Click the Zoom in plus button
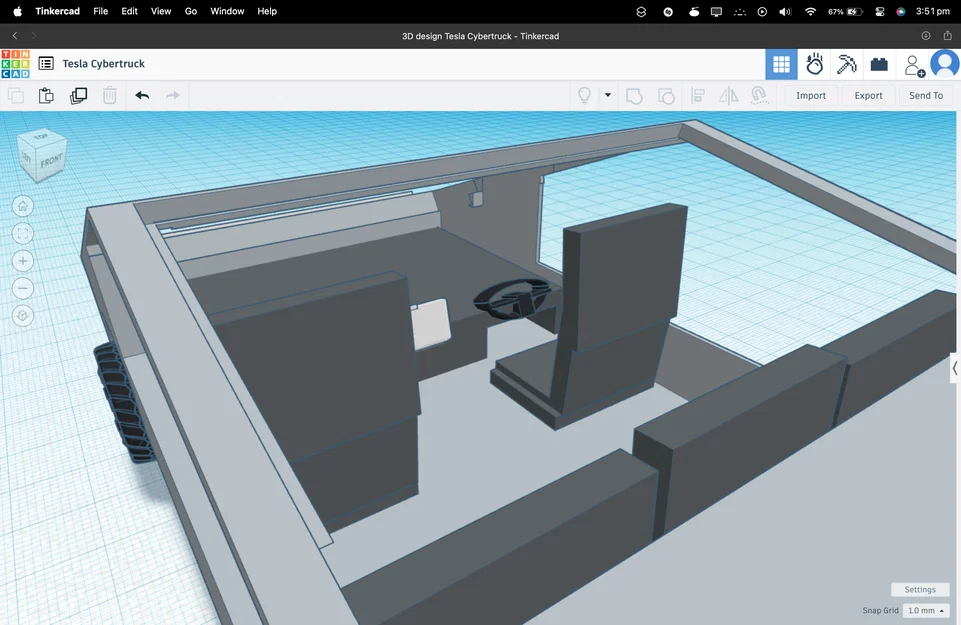Image resolution: width=961 pixels, height=625 pixels. tap(23, 261)
